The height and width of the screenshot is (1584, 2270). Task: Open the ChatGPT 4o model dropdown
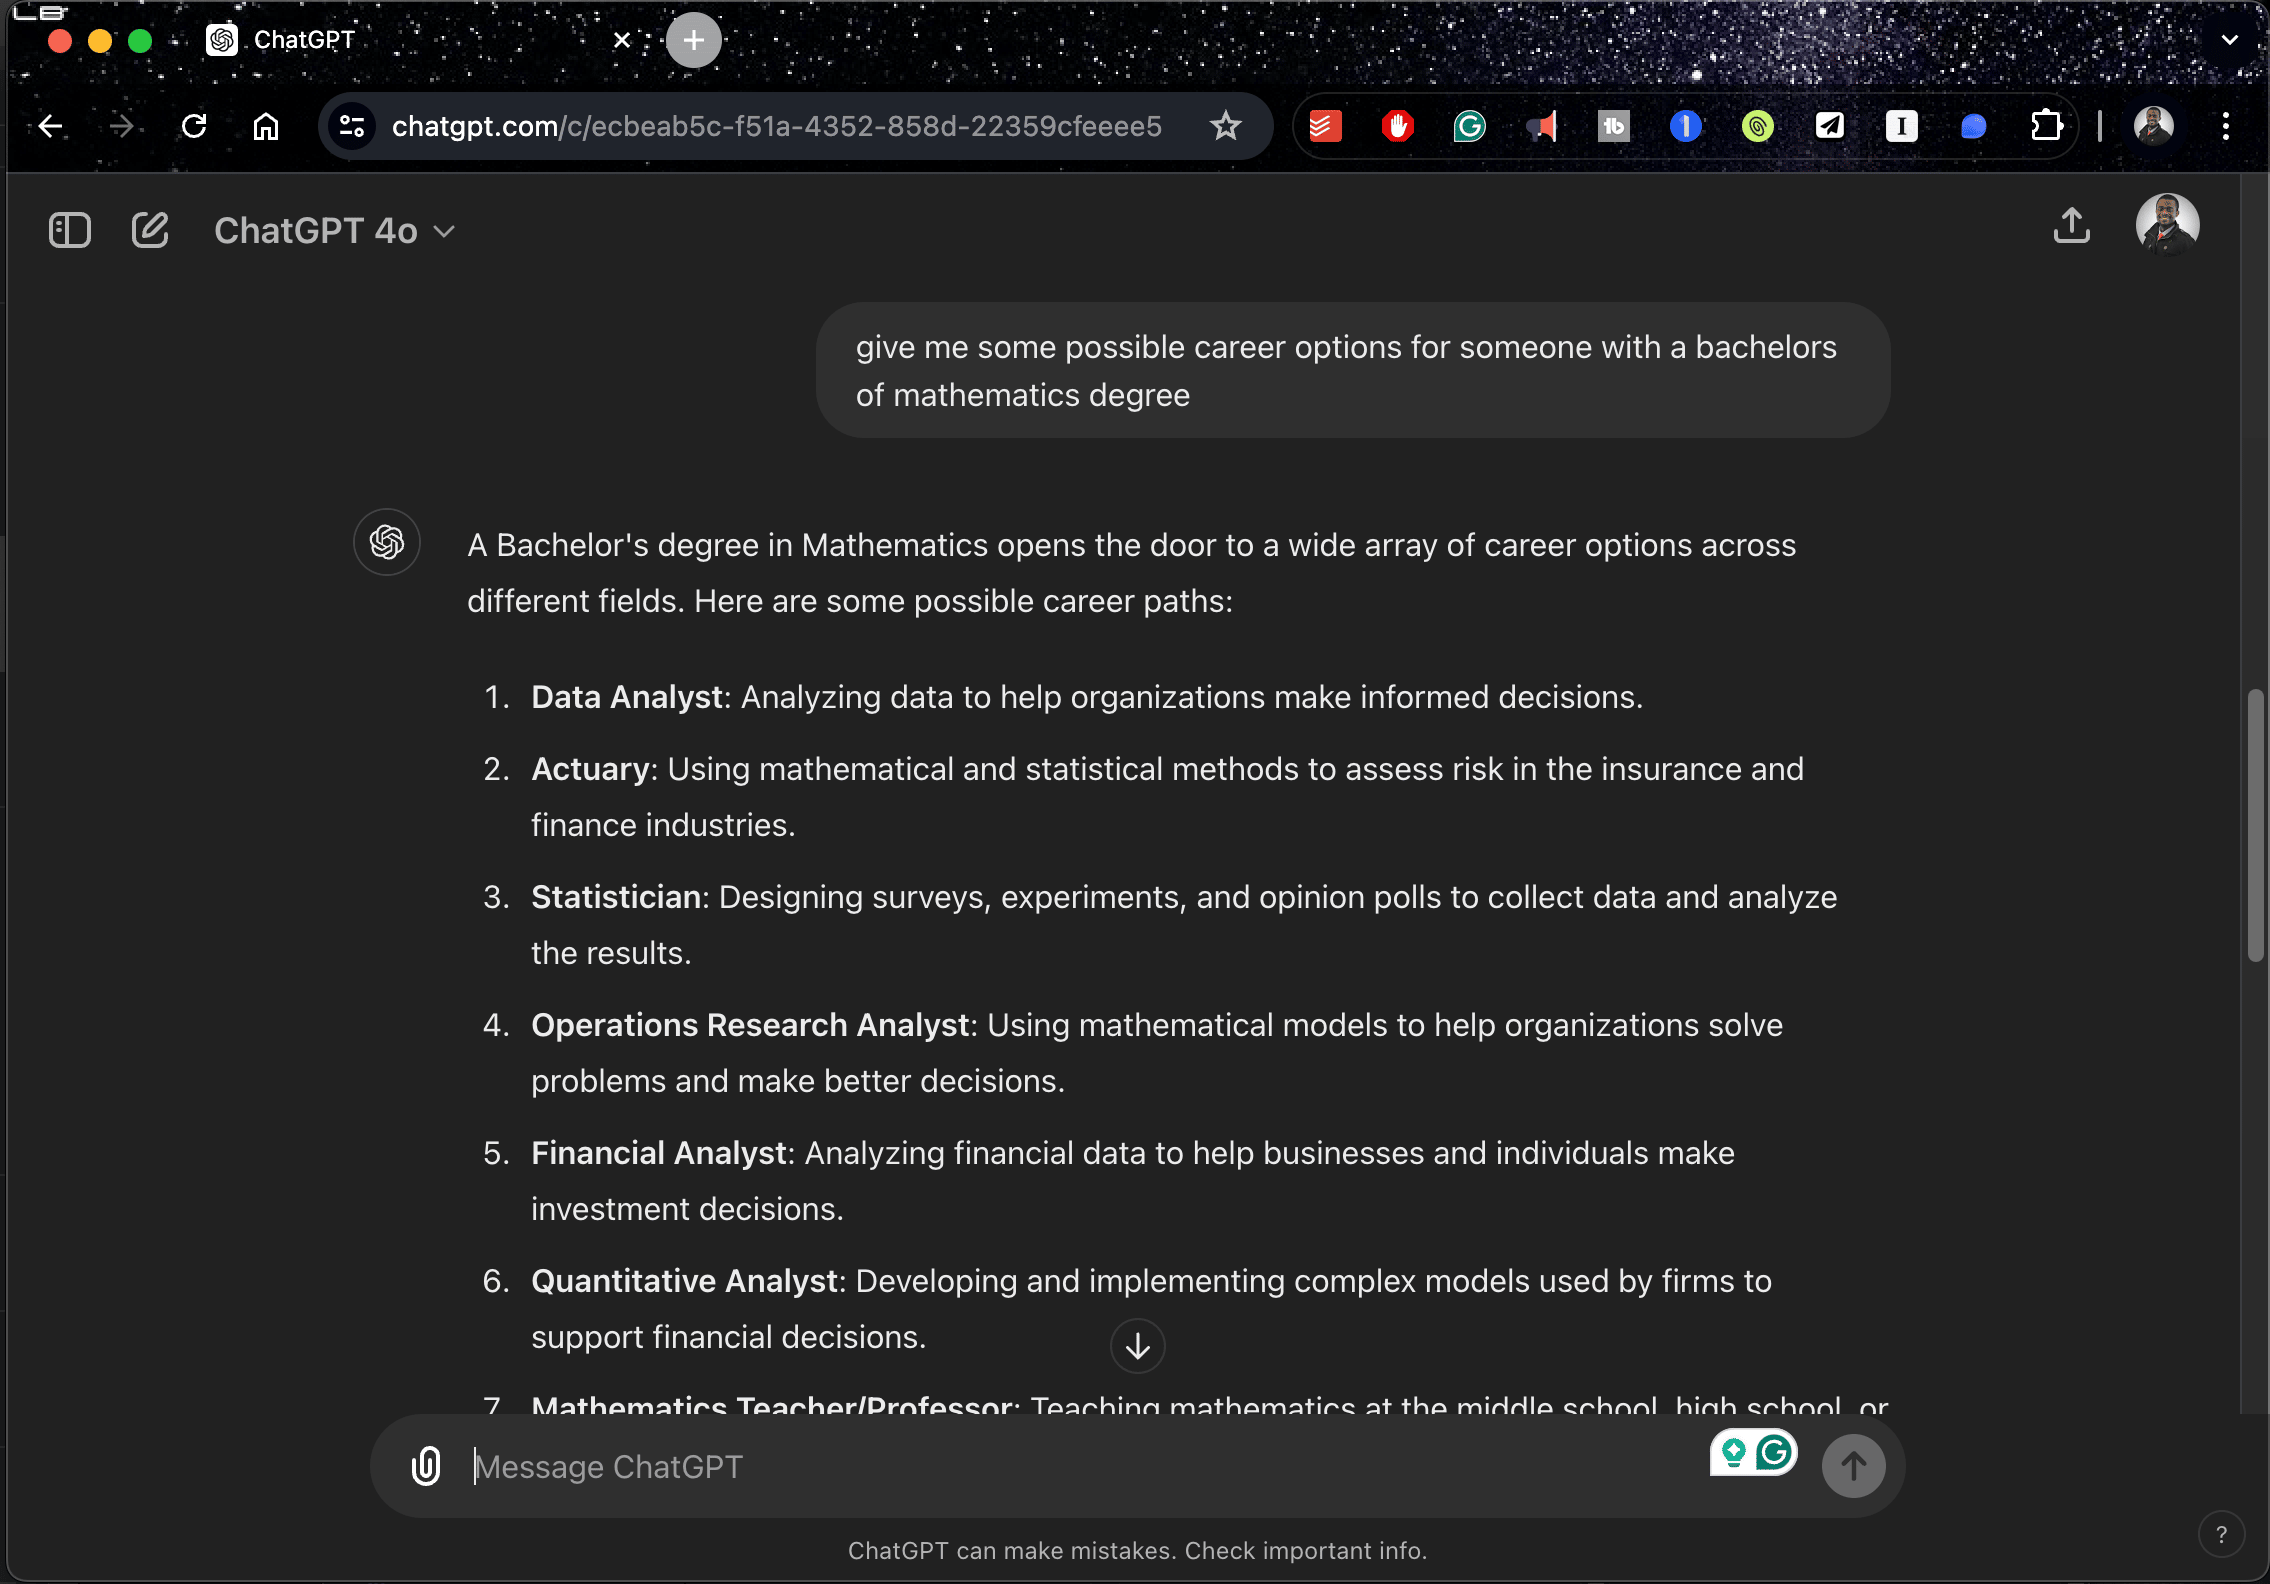[334, 231]
